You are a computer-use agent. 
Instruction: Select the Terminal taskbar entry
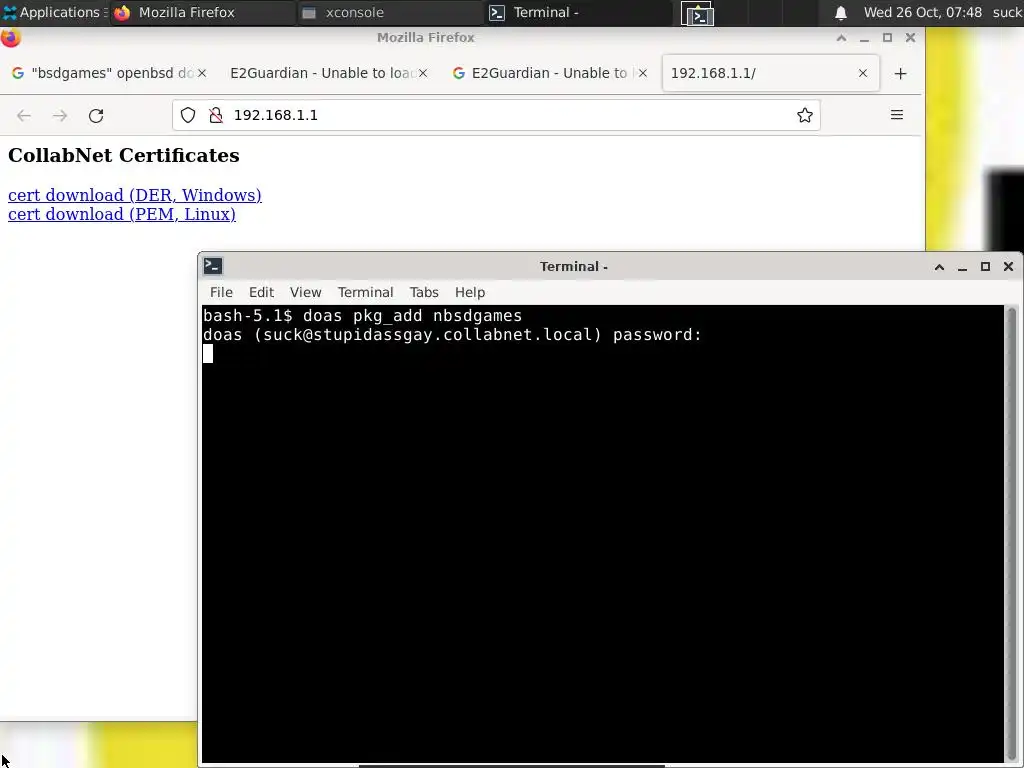(578, 12)
